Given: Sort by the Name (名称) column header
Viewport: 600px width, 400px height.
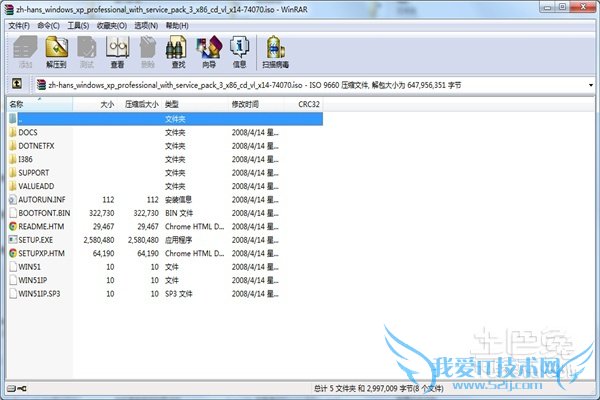Looking at the screenshot, I should click(x=40, y=104).
